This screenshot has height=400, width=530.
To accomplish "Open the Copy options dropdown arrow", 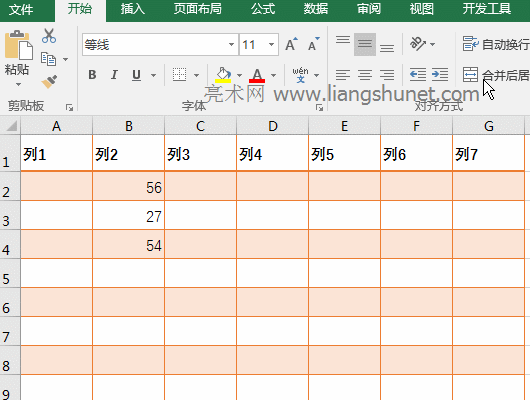I will click(66, 60).
